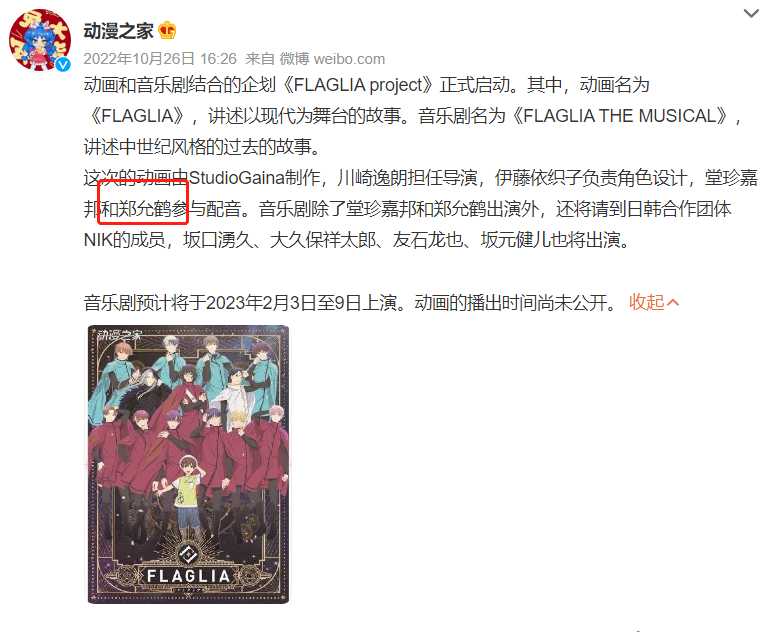This screenshot has width=776, height=632.
Task: Open the FLAGLIA poster thumbnail
Action: tap(188, 464)
